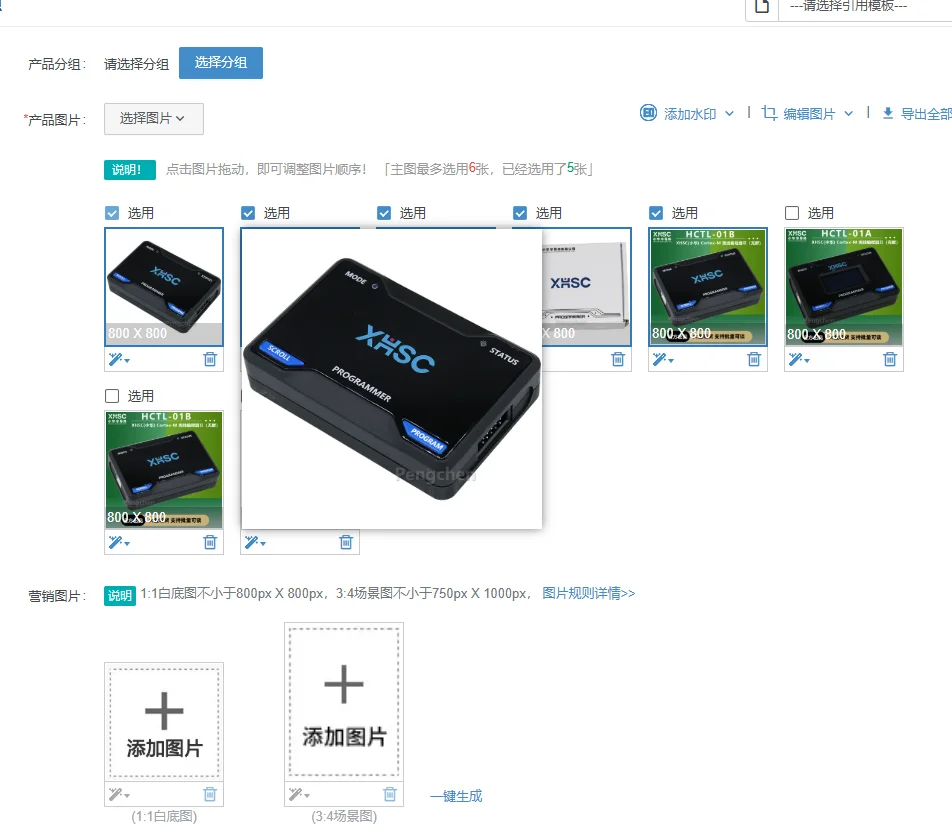
Task: Delete the second-row HCTL-01B image
Action: [x=210, y=542]
